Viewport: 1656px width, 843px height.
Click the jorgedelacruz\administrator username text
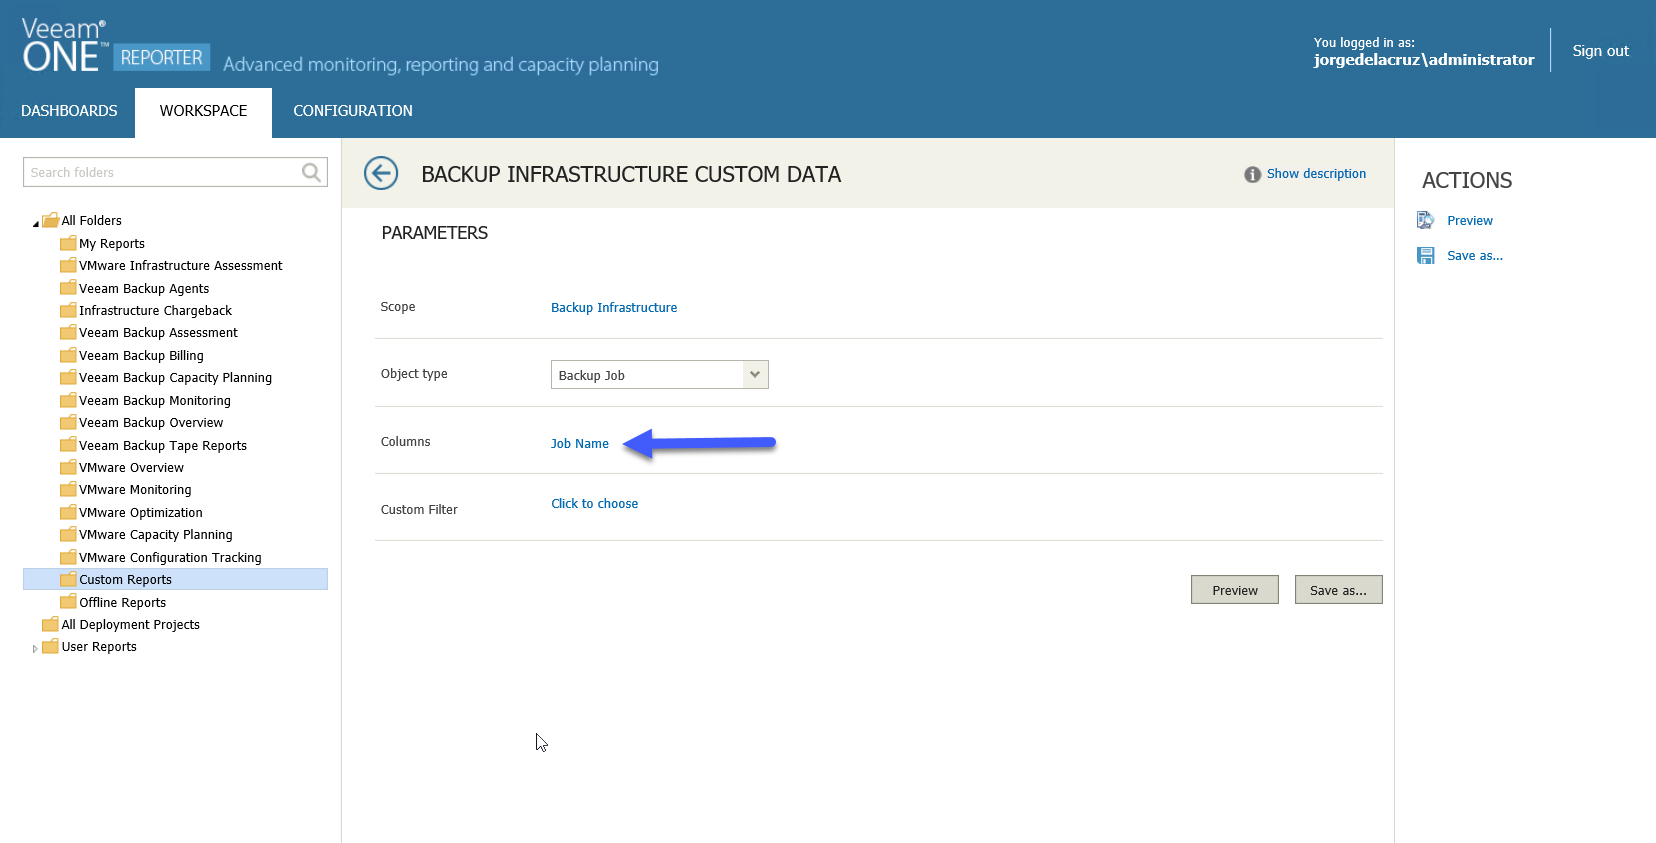click(x=1424, y=60)
